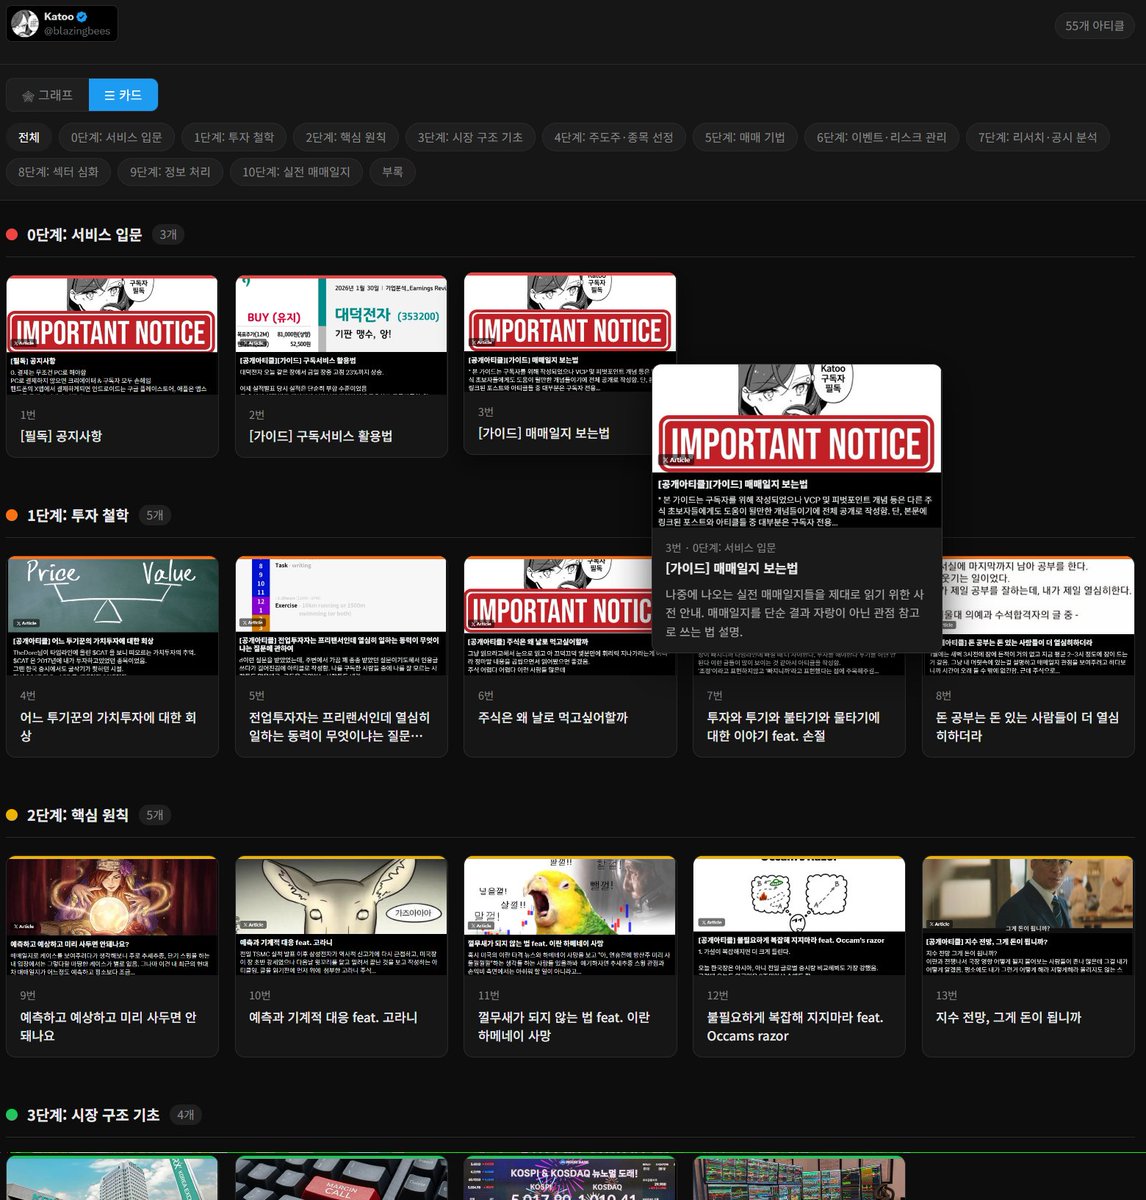Click the popup title [가이드] 매매일지 보는법
This screenshot has width=1146, height=1200.
point(732,568)
